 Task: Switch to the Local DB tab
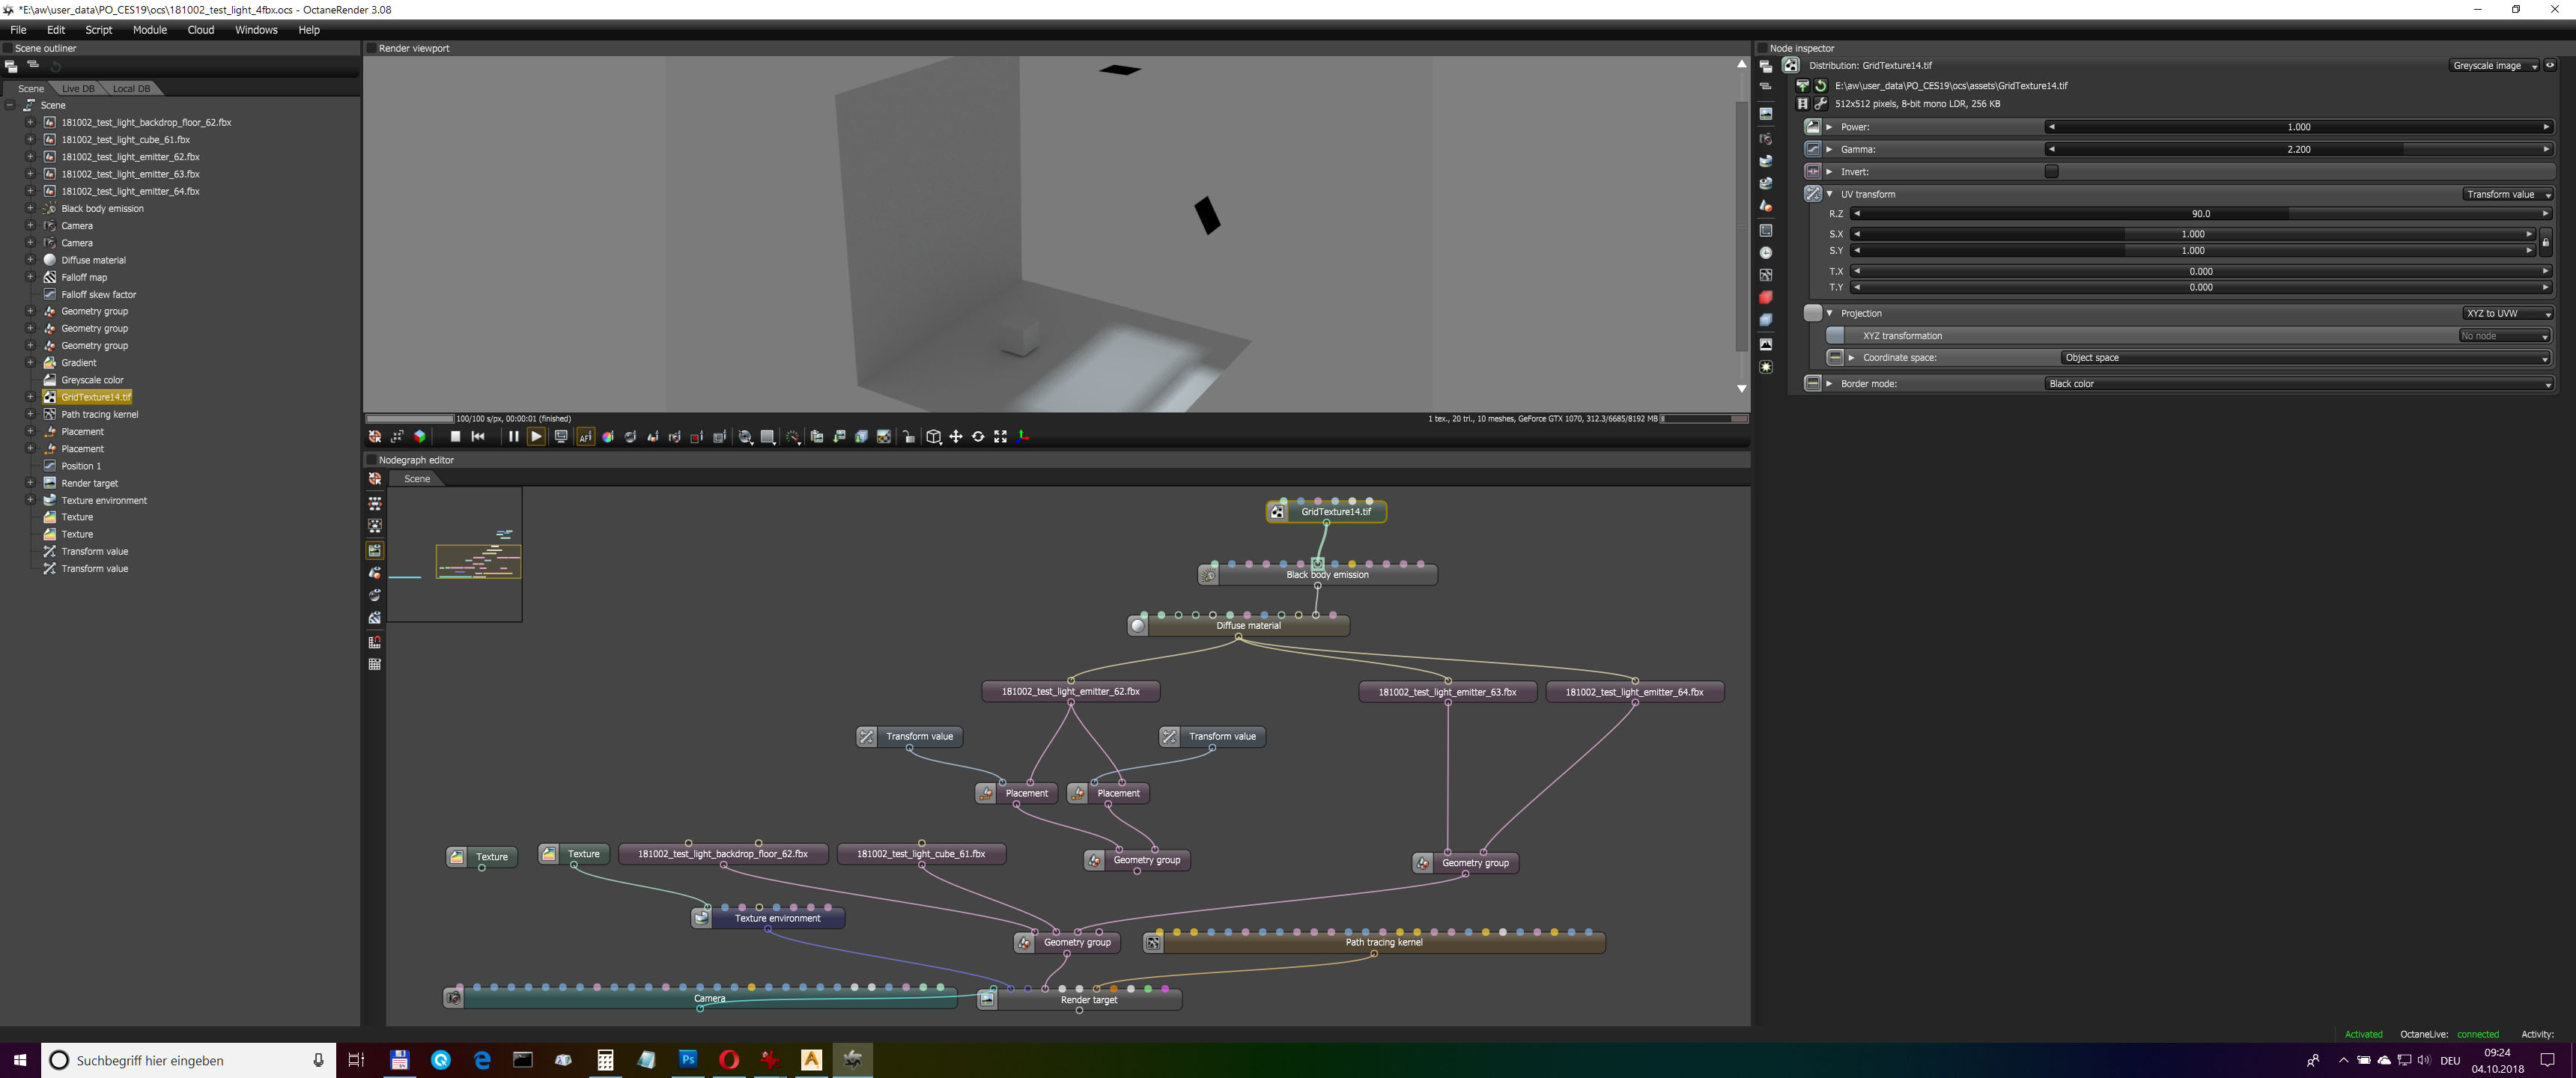pos(131,89)
